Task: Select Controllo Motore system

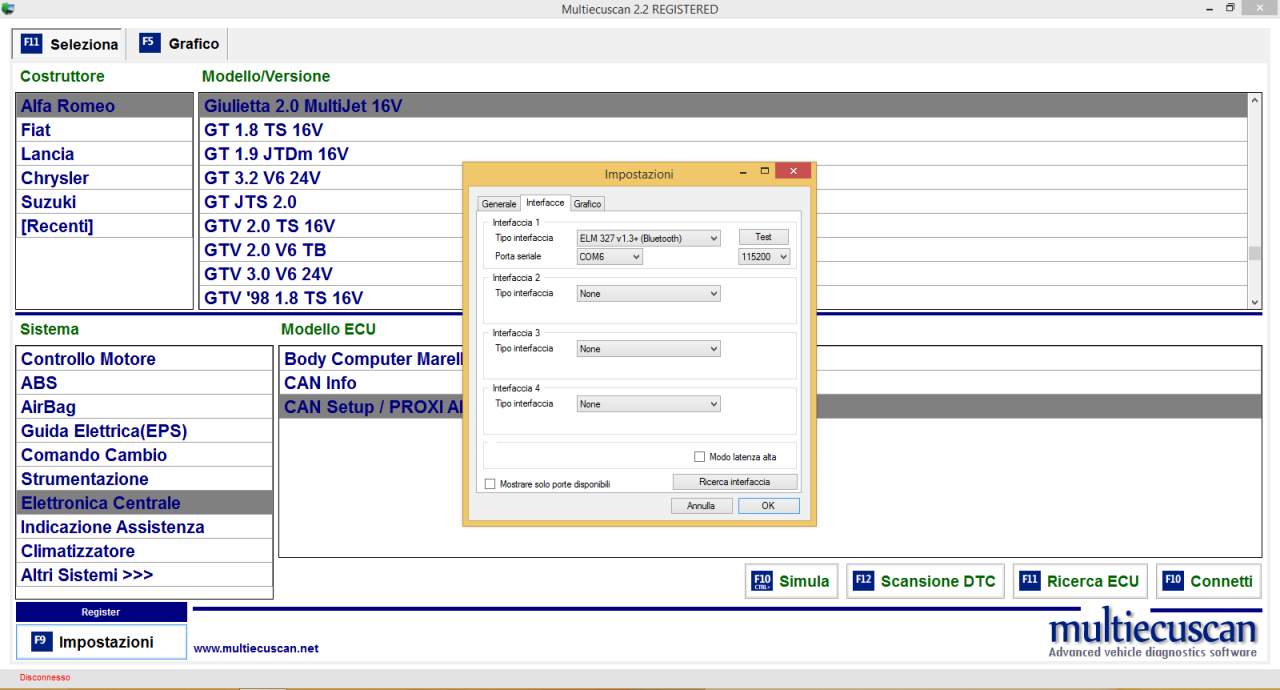Action: click(x=145, y=359)
